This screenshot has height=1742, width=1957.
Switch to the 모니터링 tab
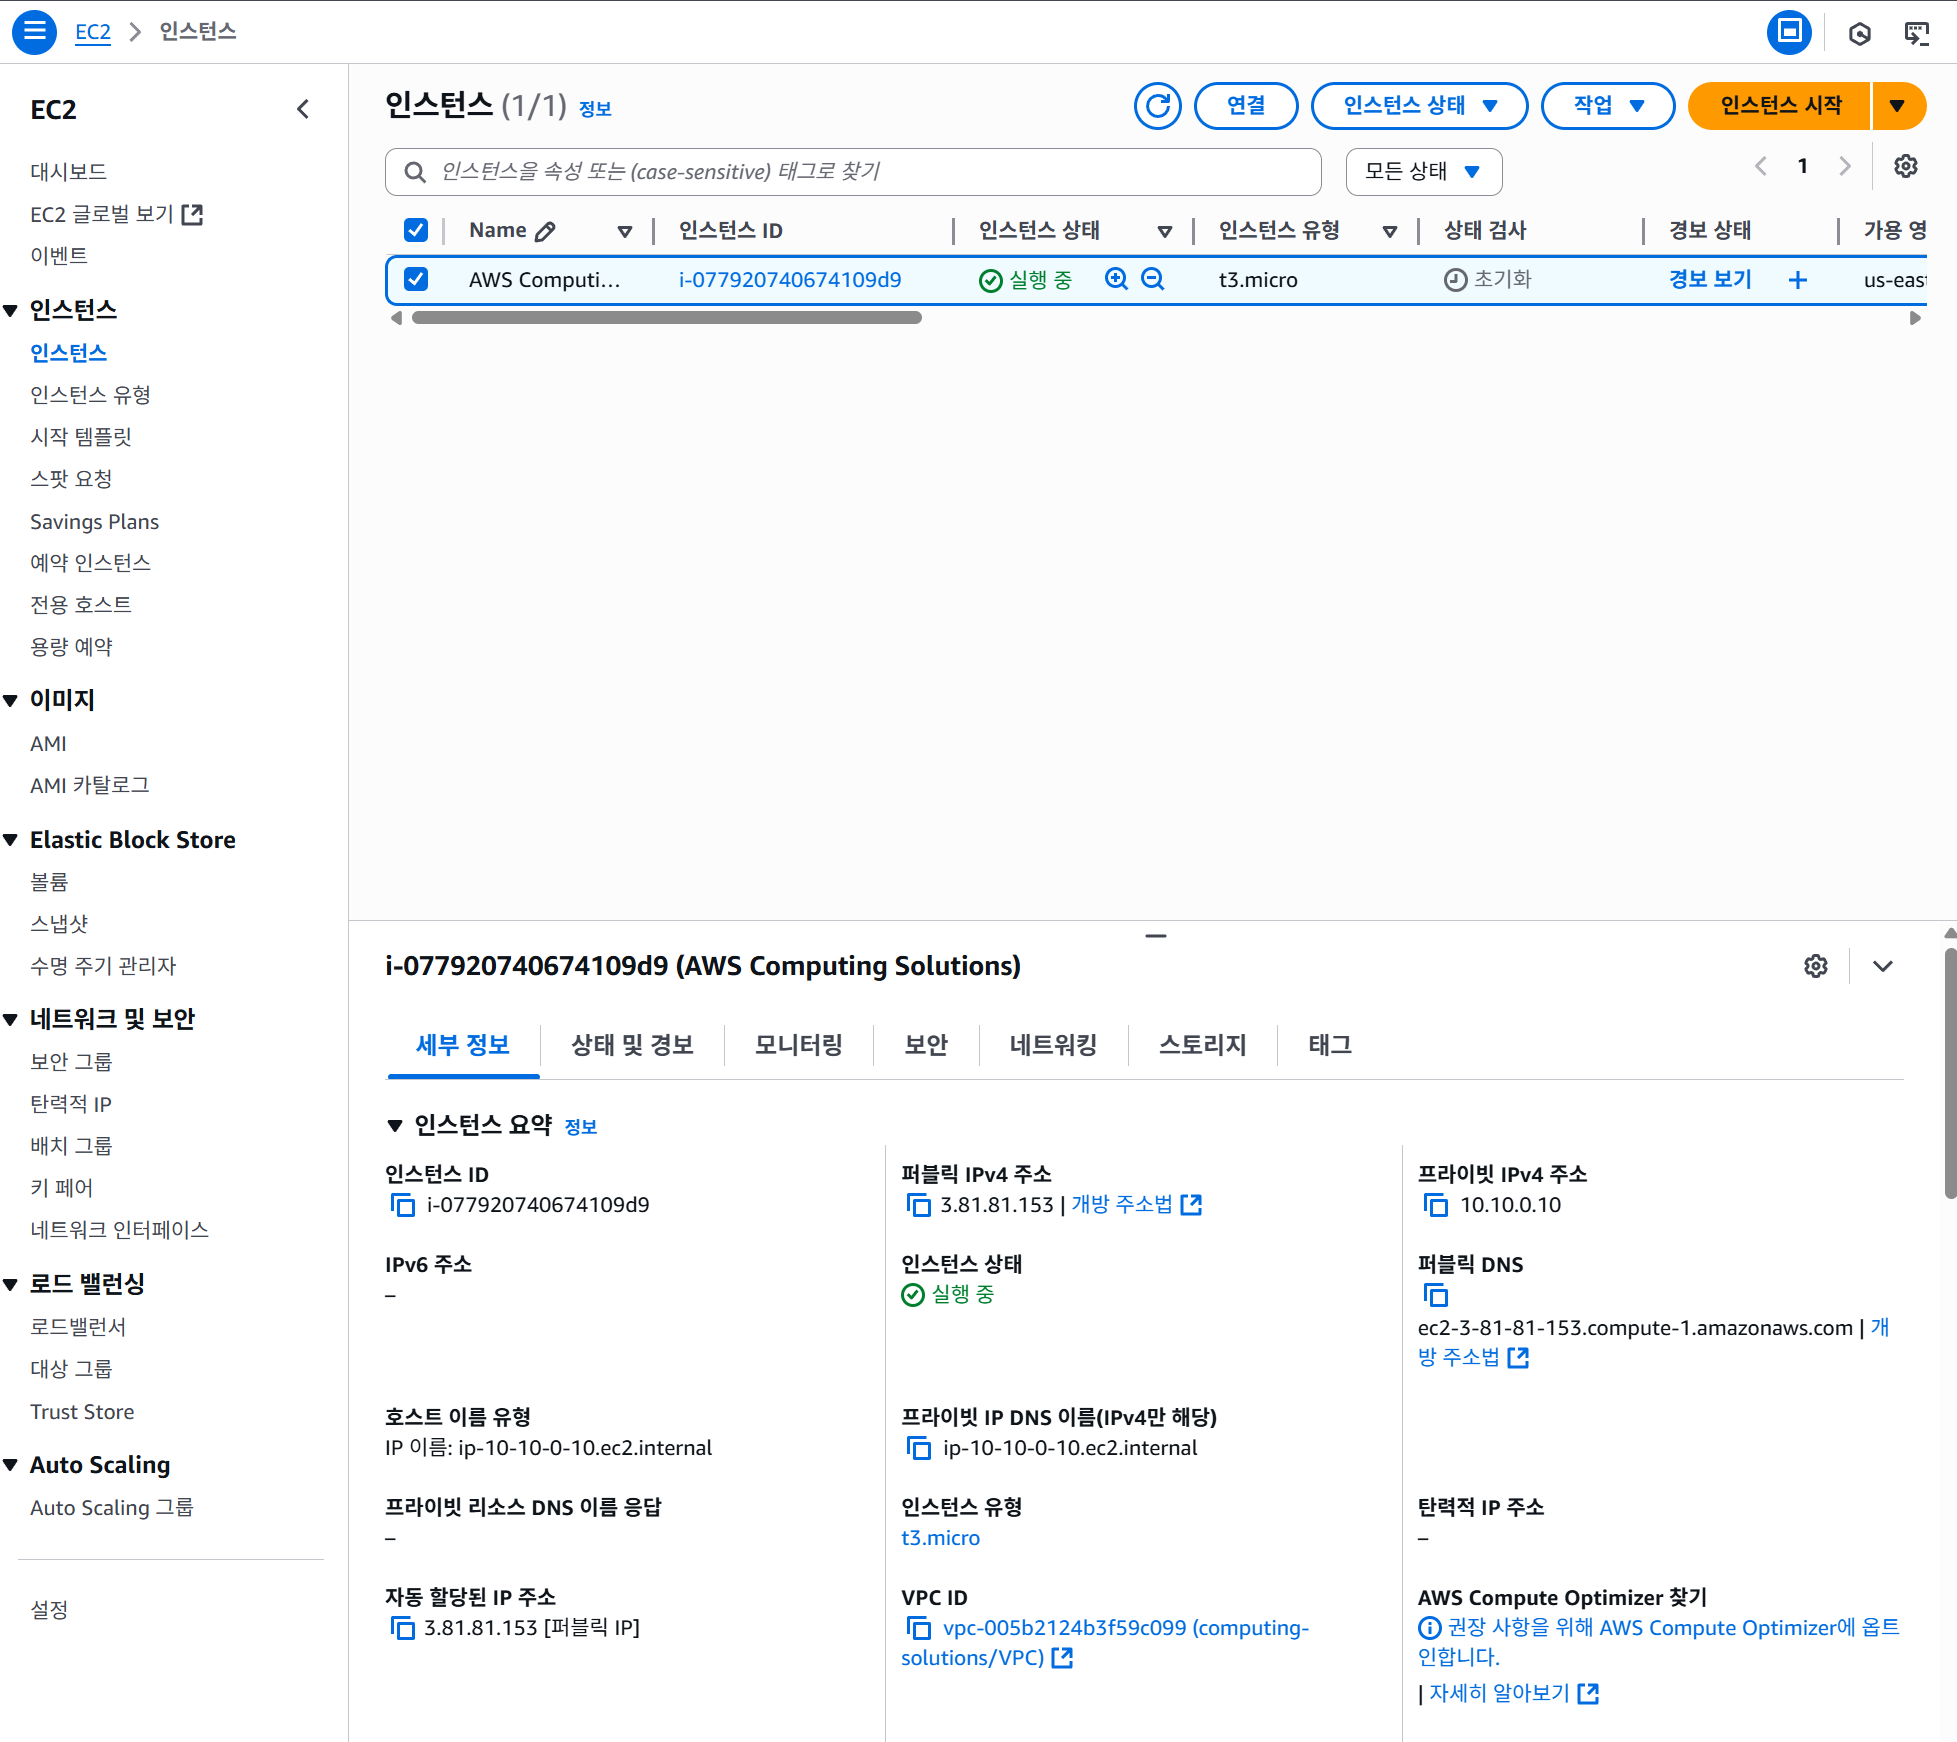(798, 1045)
